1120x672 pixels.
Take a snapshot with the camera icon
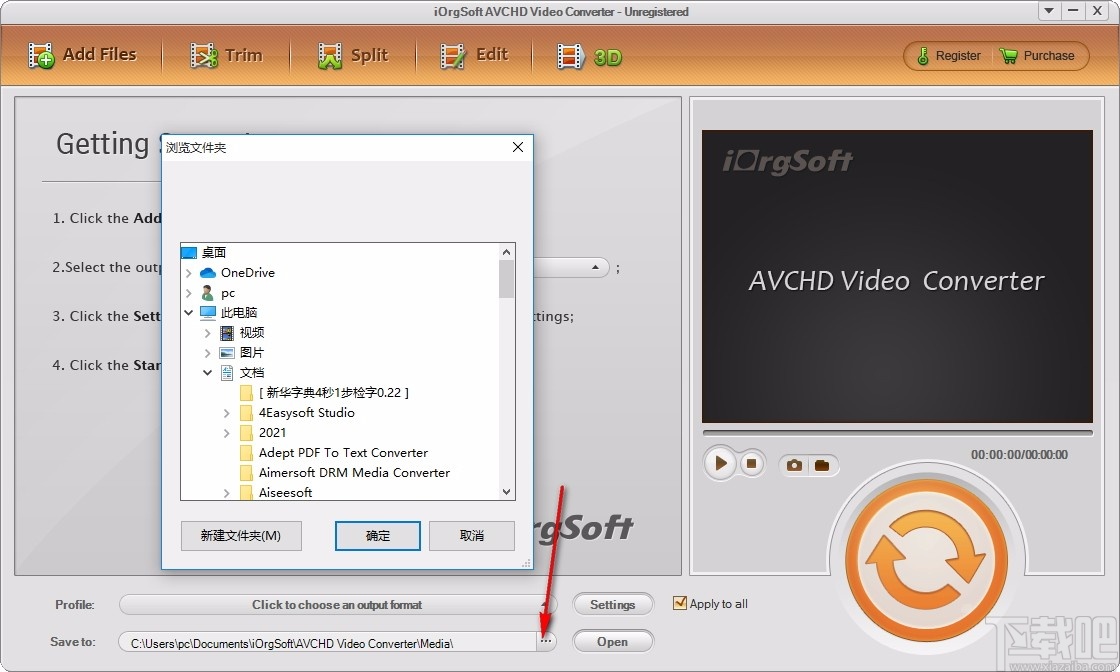[794, 464]
